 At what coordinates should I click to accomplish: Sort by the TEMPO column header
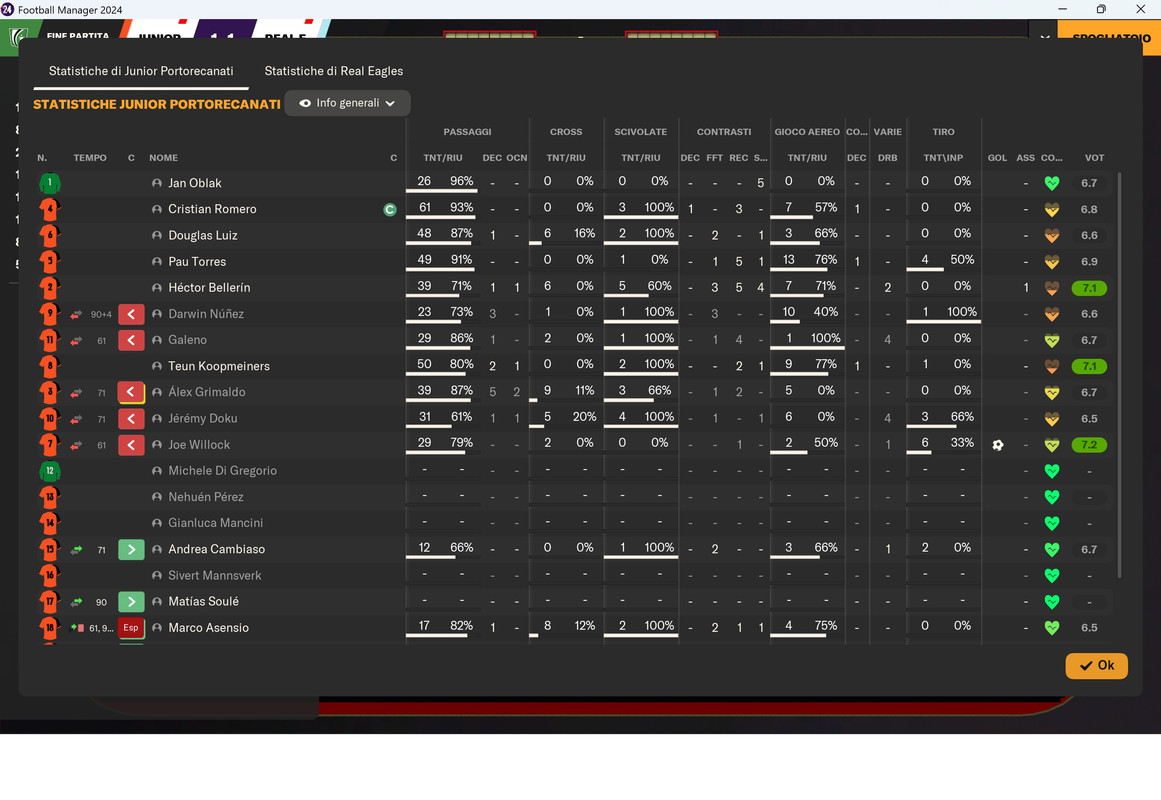click(x=90, y=158)
